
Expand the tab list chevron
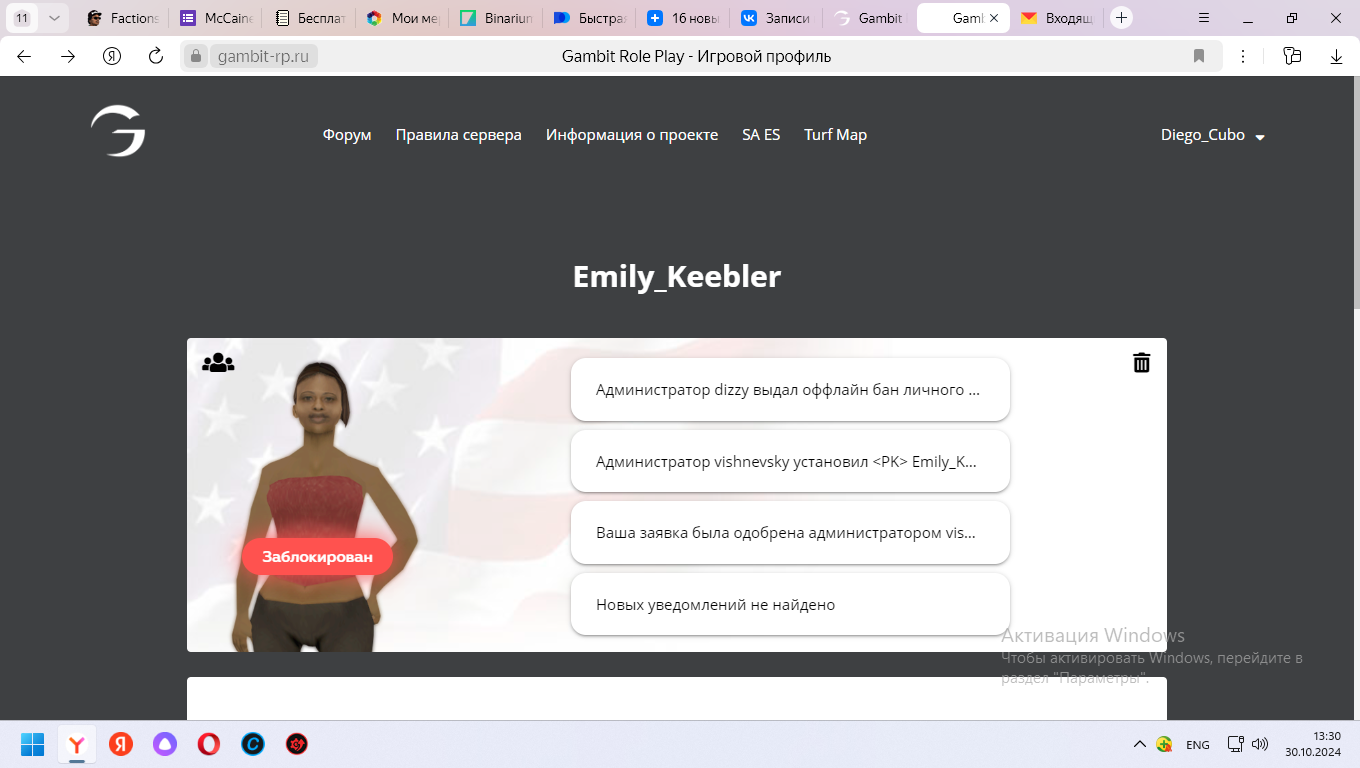[55, 18]
